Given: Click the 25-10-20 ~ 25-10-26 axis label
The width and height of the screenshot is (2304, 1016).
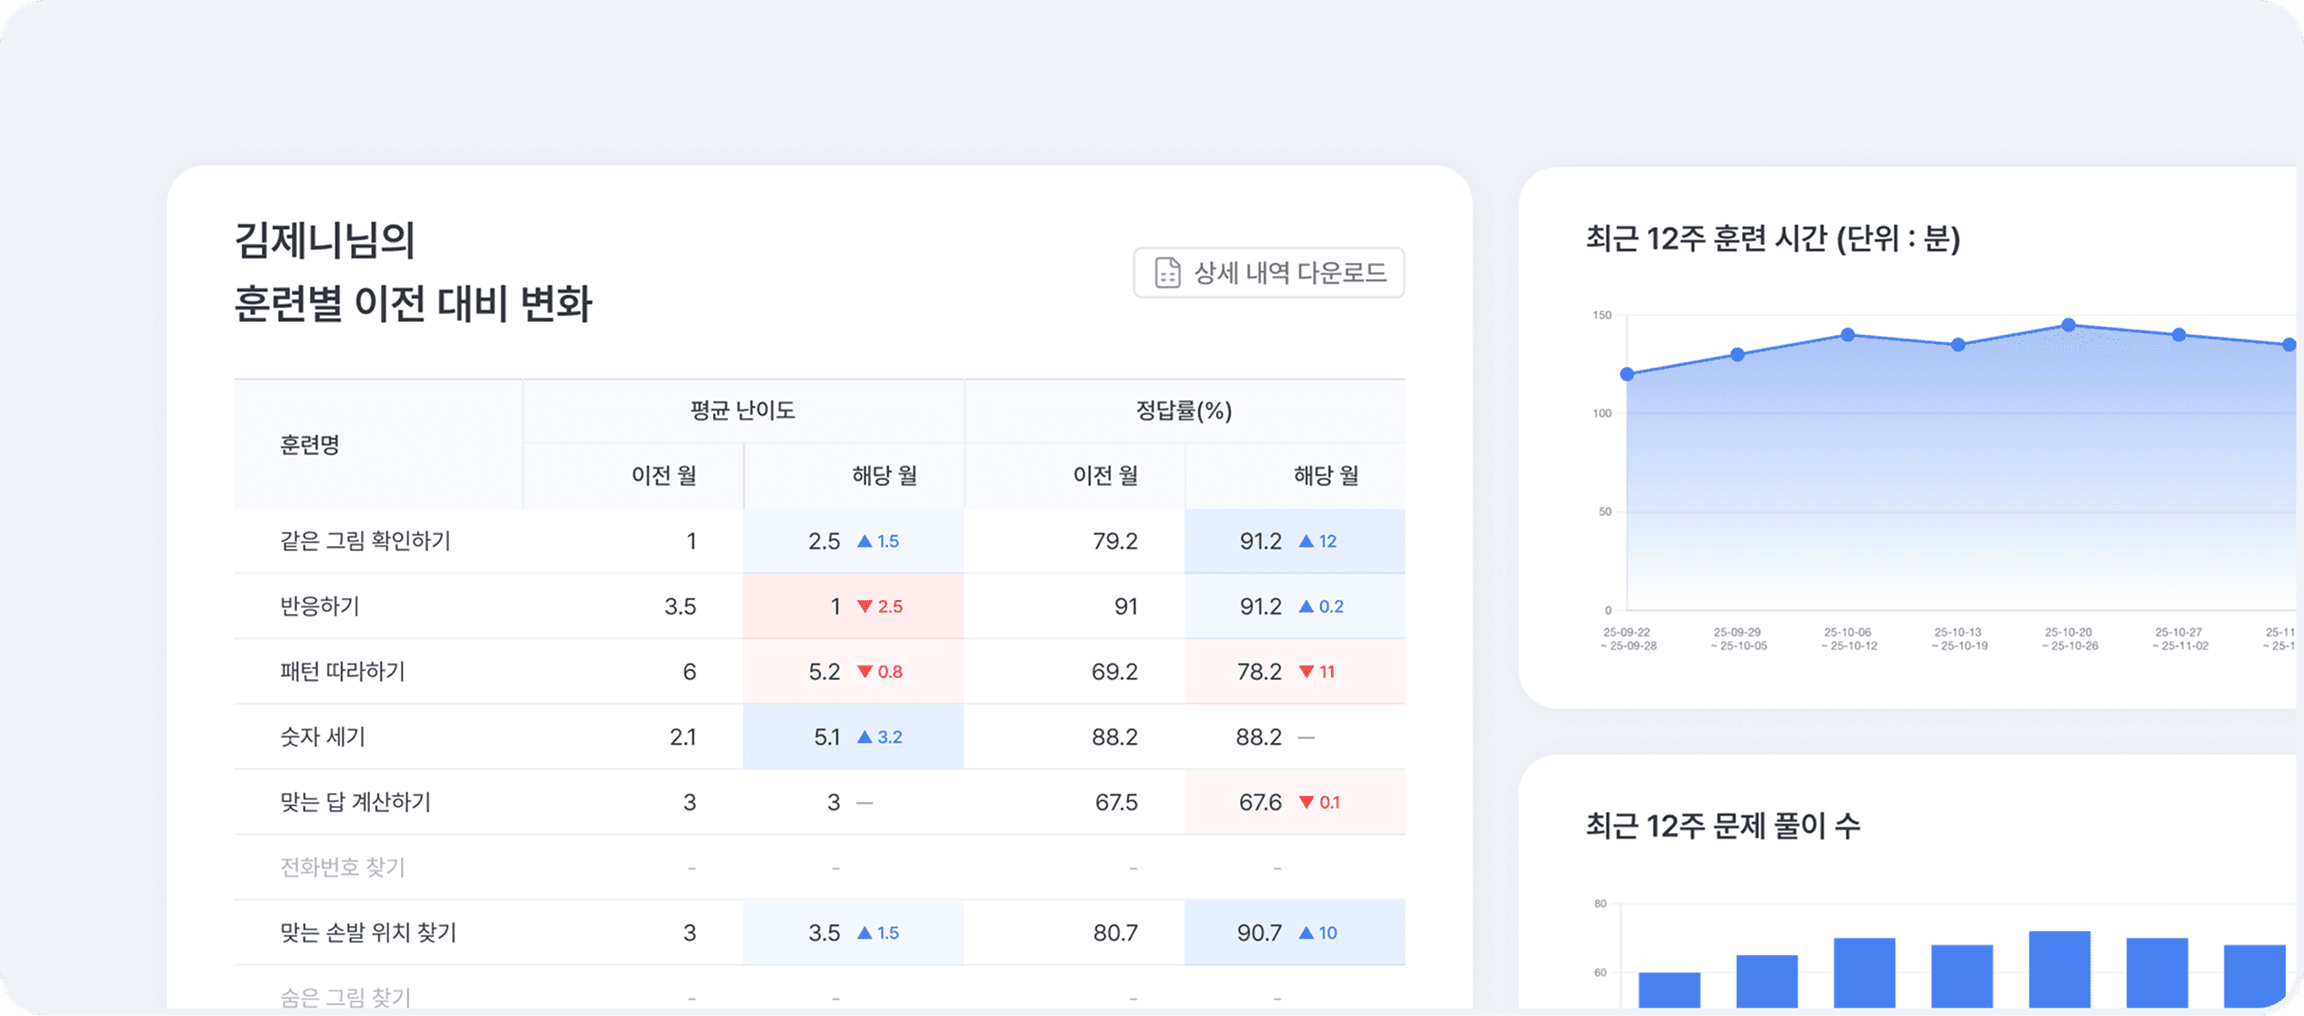Looking at the screenshot, I should tap(2069, 639).
